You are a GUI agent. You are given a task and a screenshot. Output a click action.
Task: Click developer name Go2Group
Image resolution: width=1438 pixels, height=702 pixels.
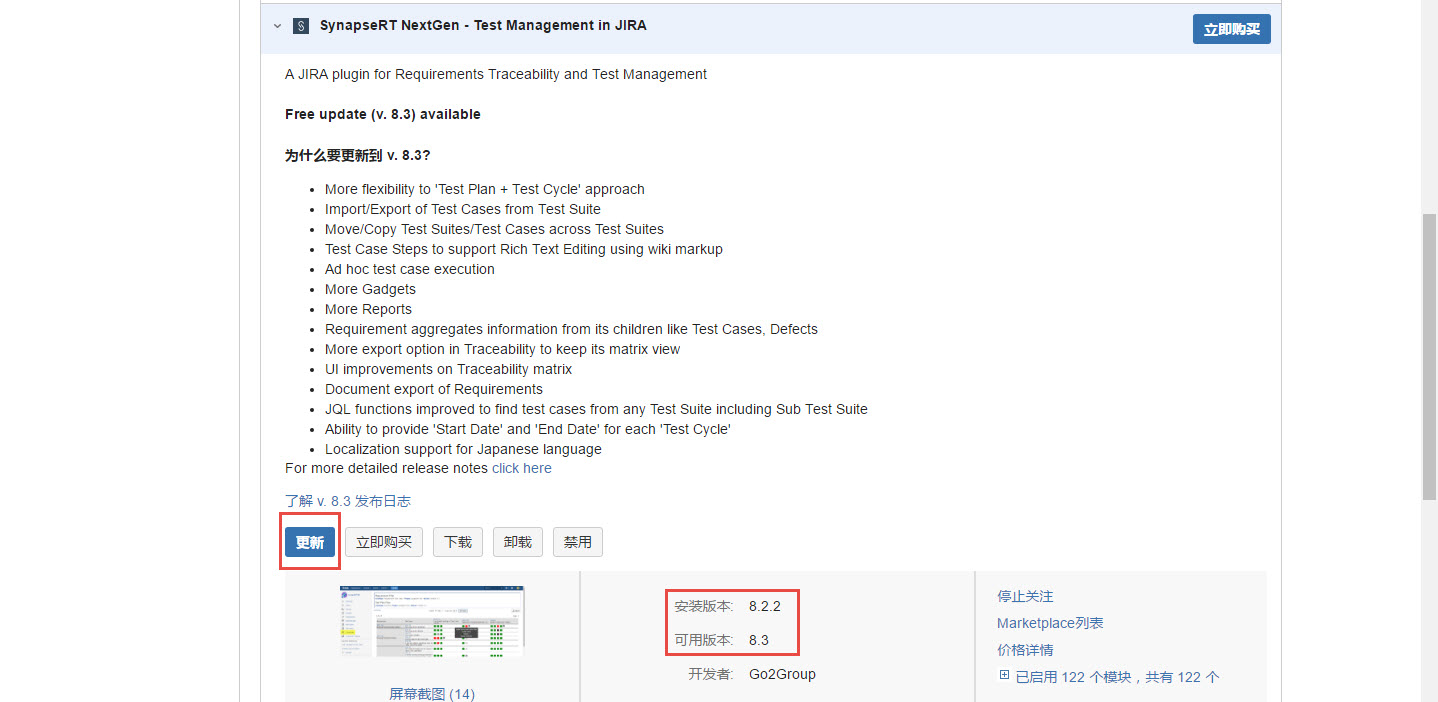point(782,674)
